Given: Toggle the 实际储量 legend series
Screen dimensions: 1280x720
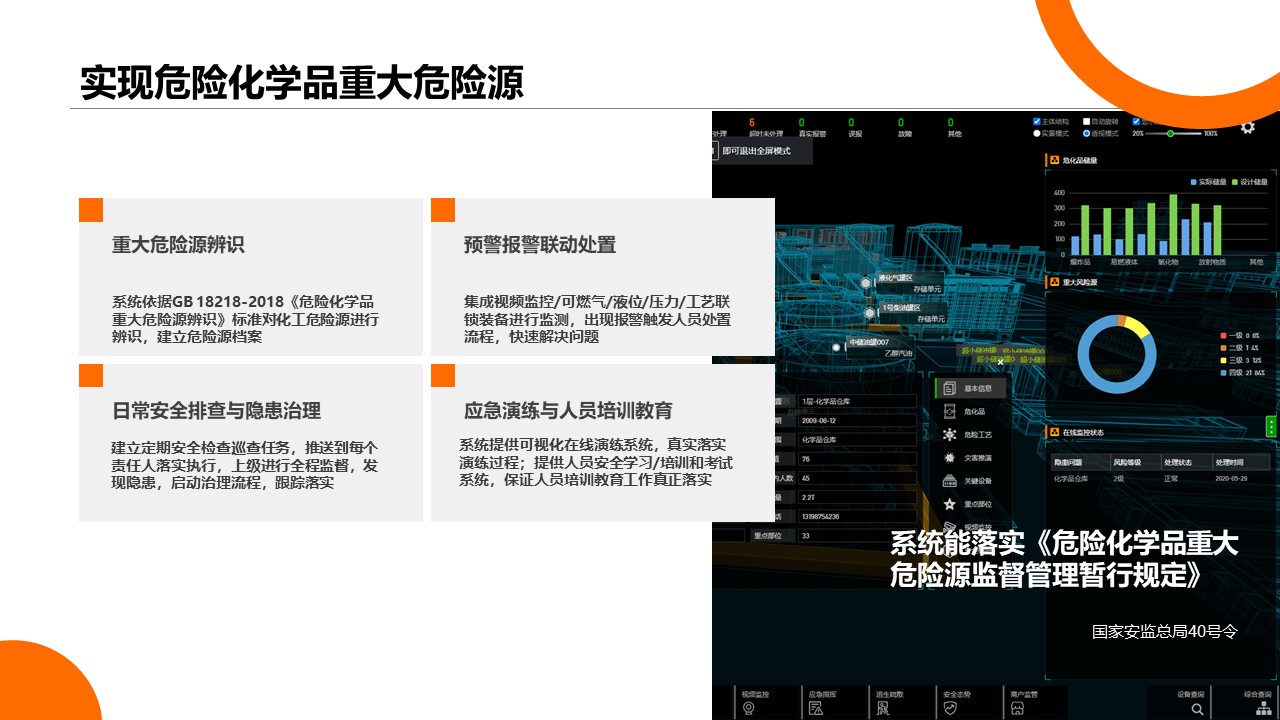Looking at the screenshot, I should [1208, 182].
